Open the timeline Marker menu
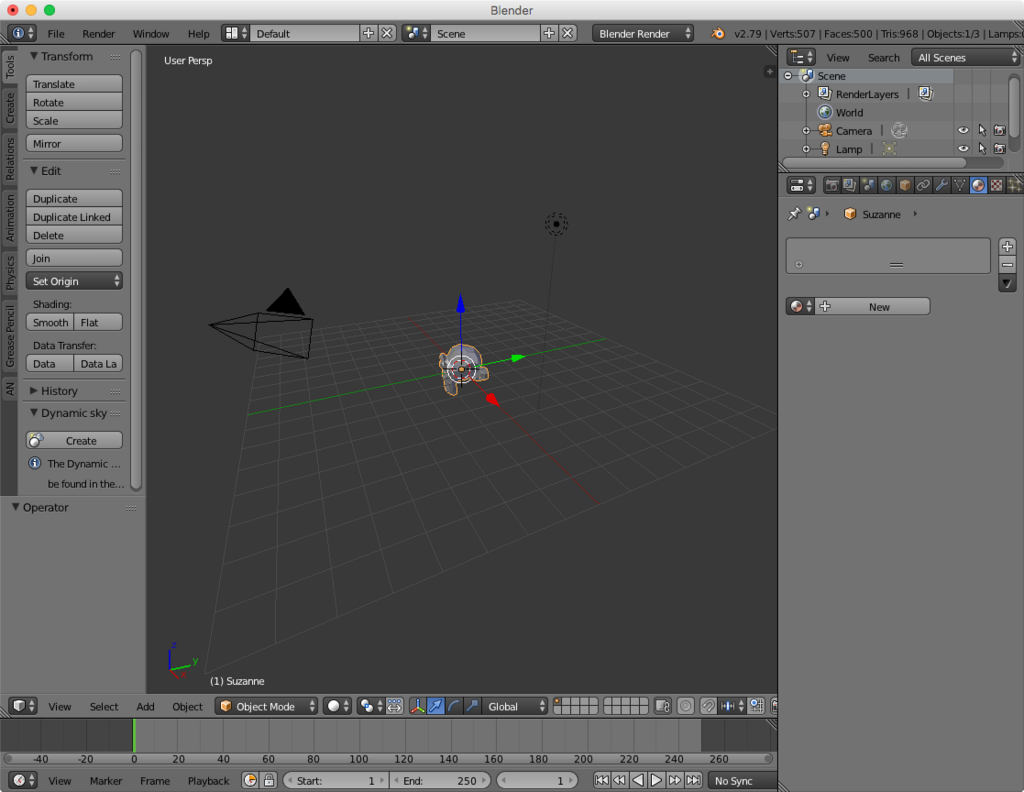Image resolution: width=1024 pixels, height=792 pixels. 106,780
